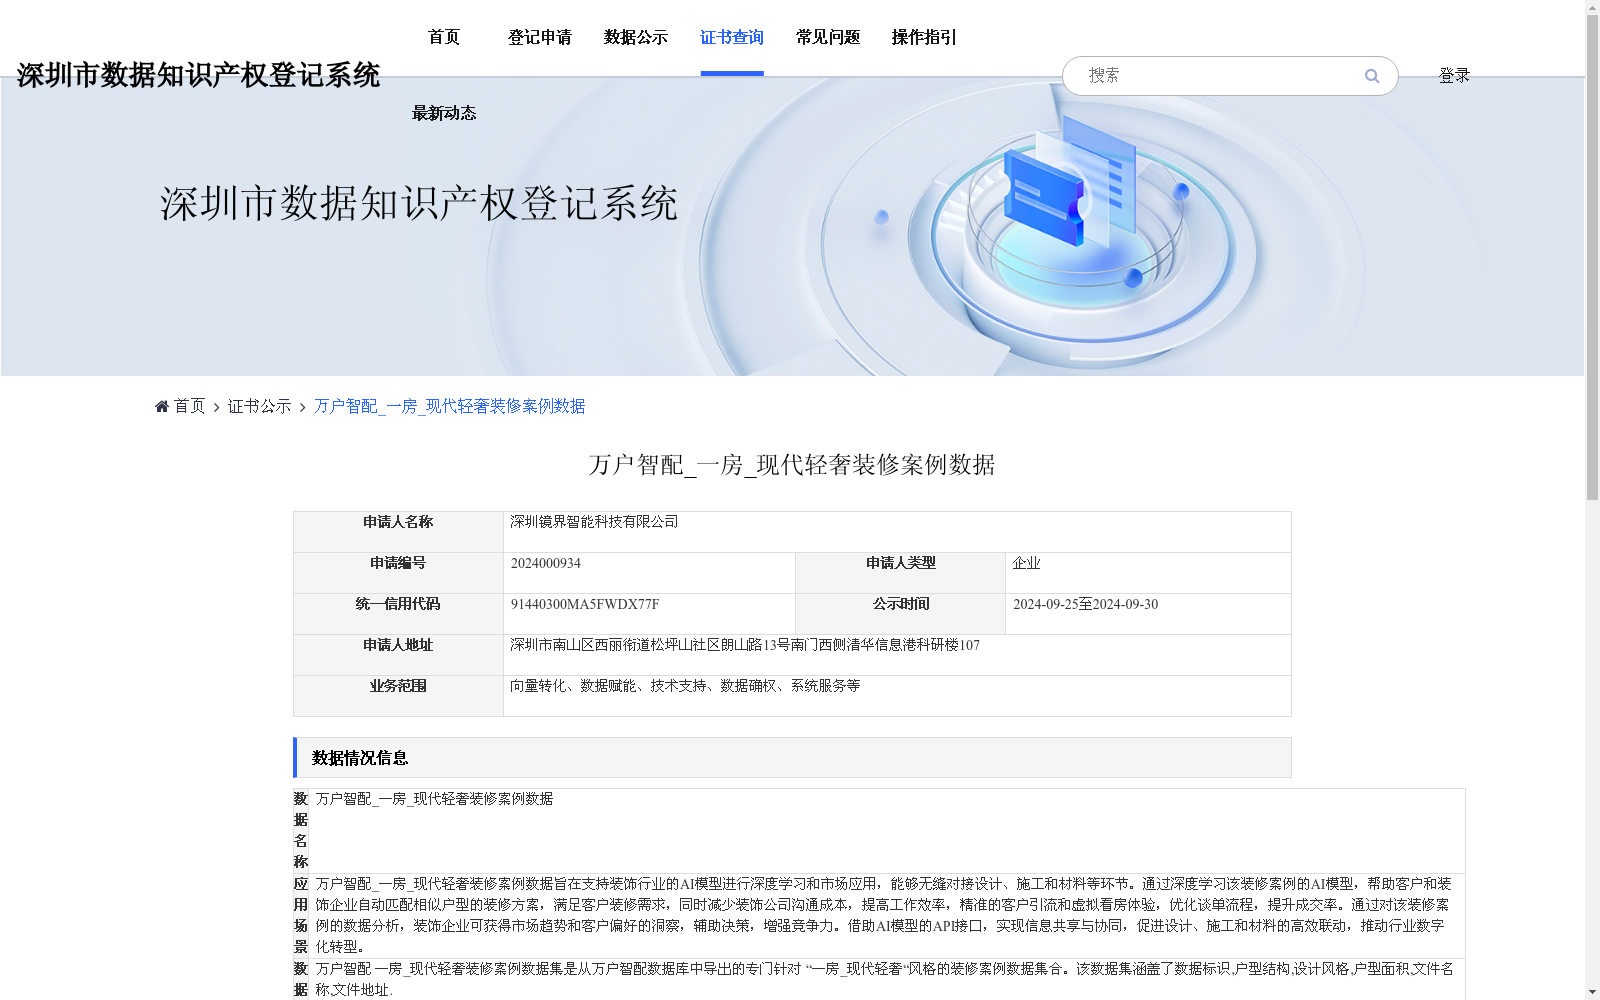This screenshot has width=1600, height=1000.
Task: Open the 常见问题 menu item
Action: pos(828,37)
